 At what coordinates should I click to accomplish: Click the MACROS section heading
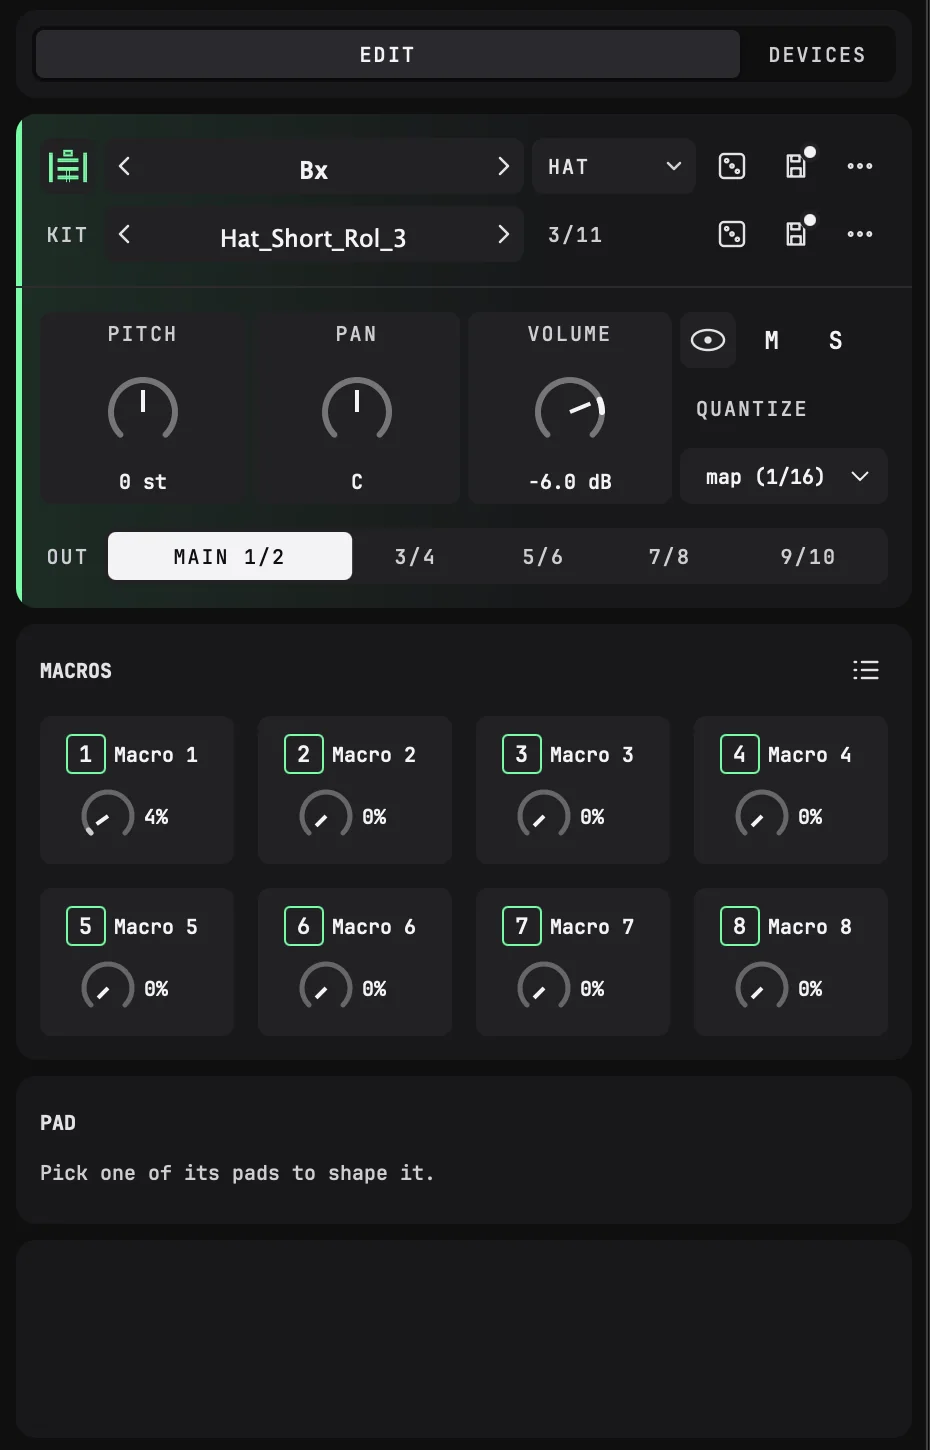(76, 671)
